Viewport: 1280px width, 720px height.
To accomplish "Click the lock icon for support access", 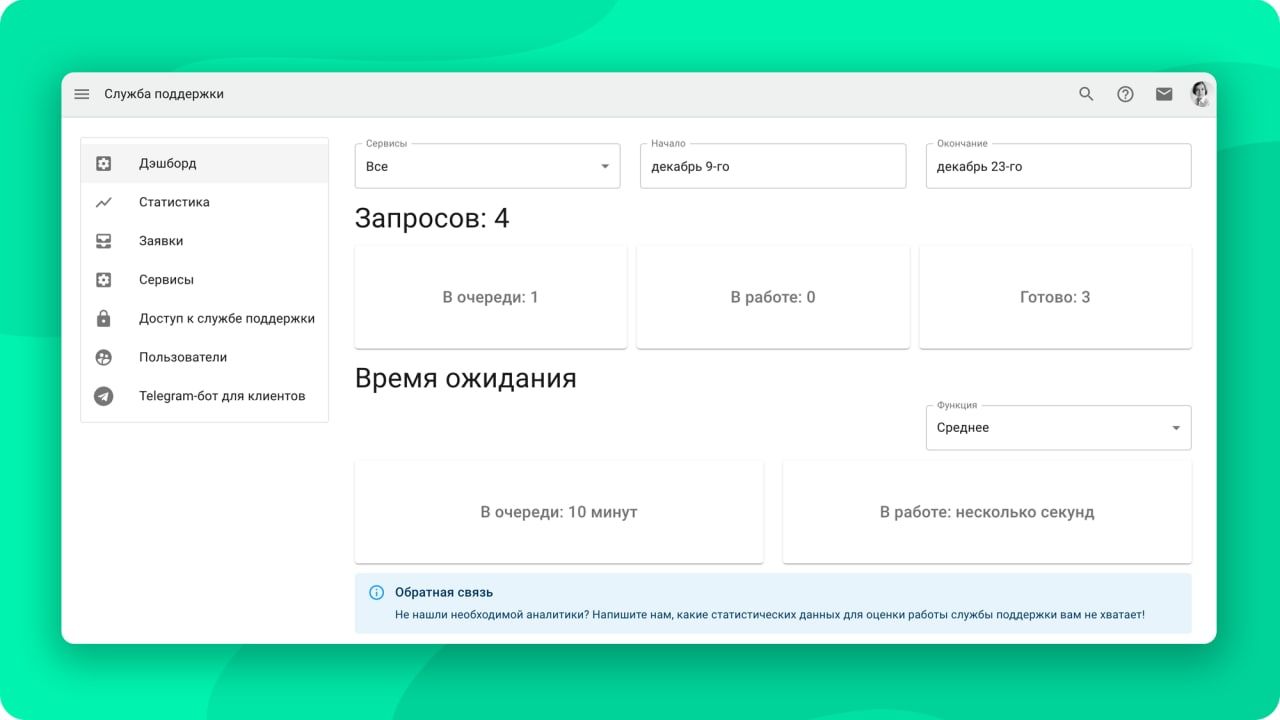I will pyautogui.click(x=104, y=318).
